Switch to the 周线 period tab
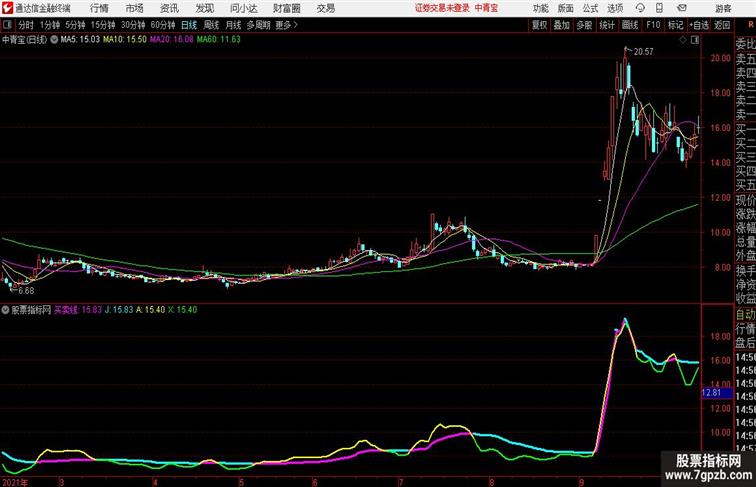 [x=211, y=25]
